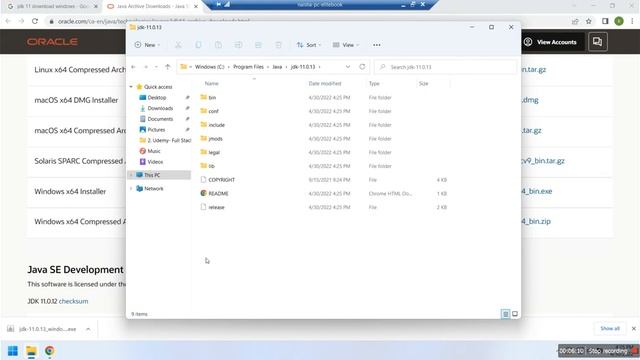The image size is (640, 360).
Task: Open Music in the navigation pane
Action: 153,151
